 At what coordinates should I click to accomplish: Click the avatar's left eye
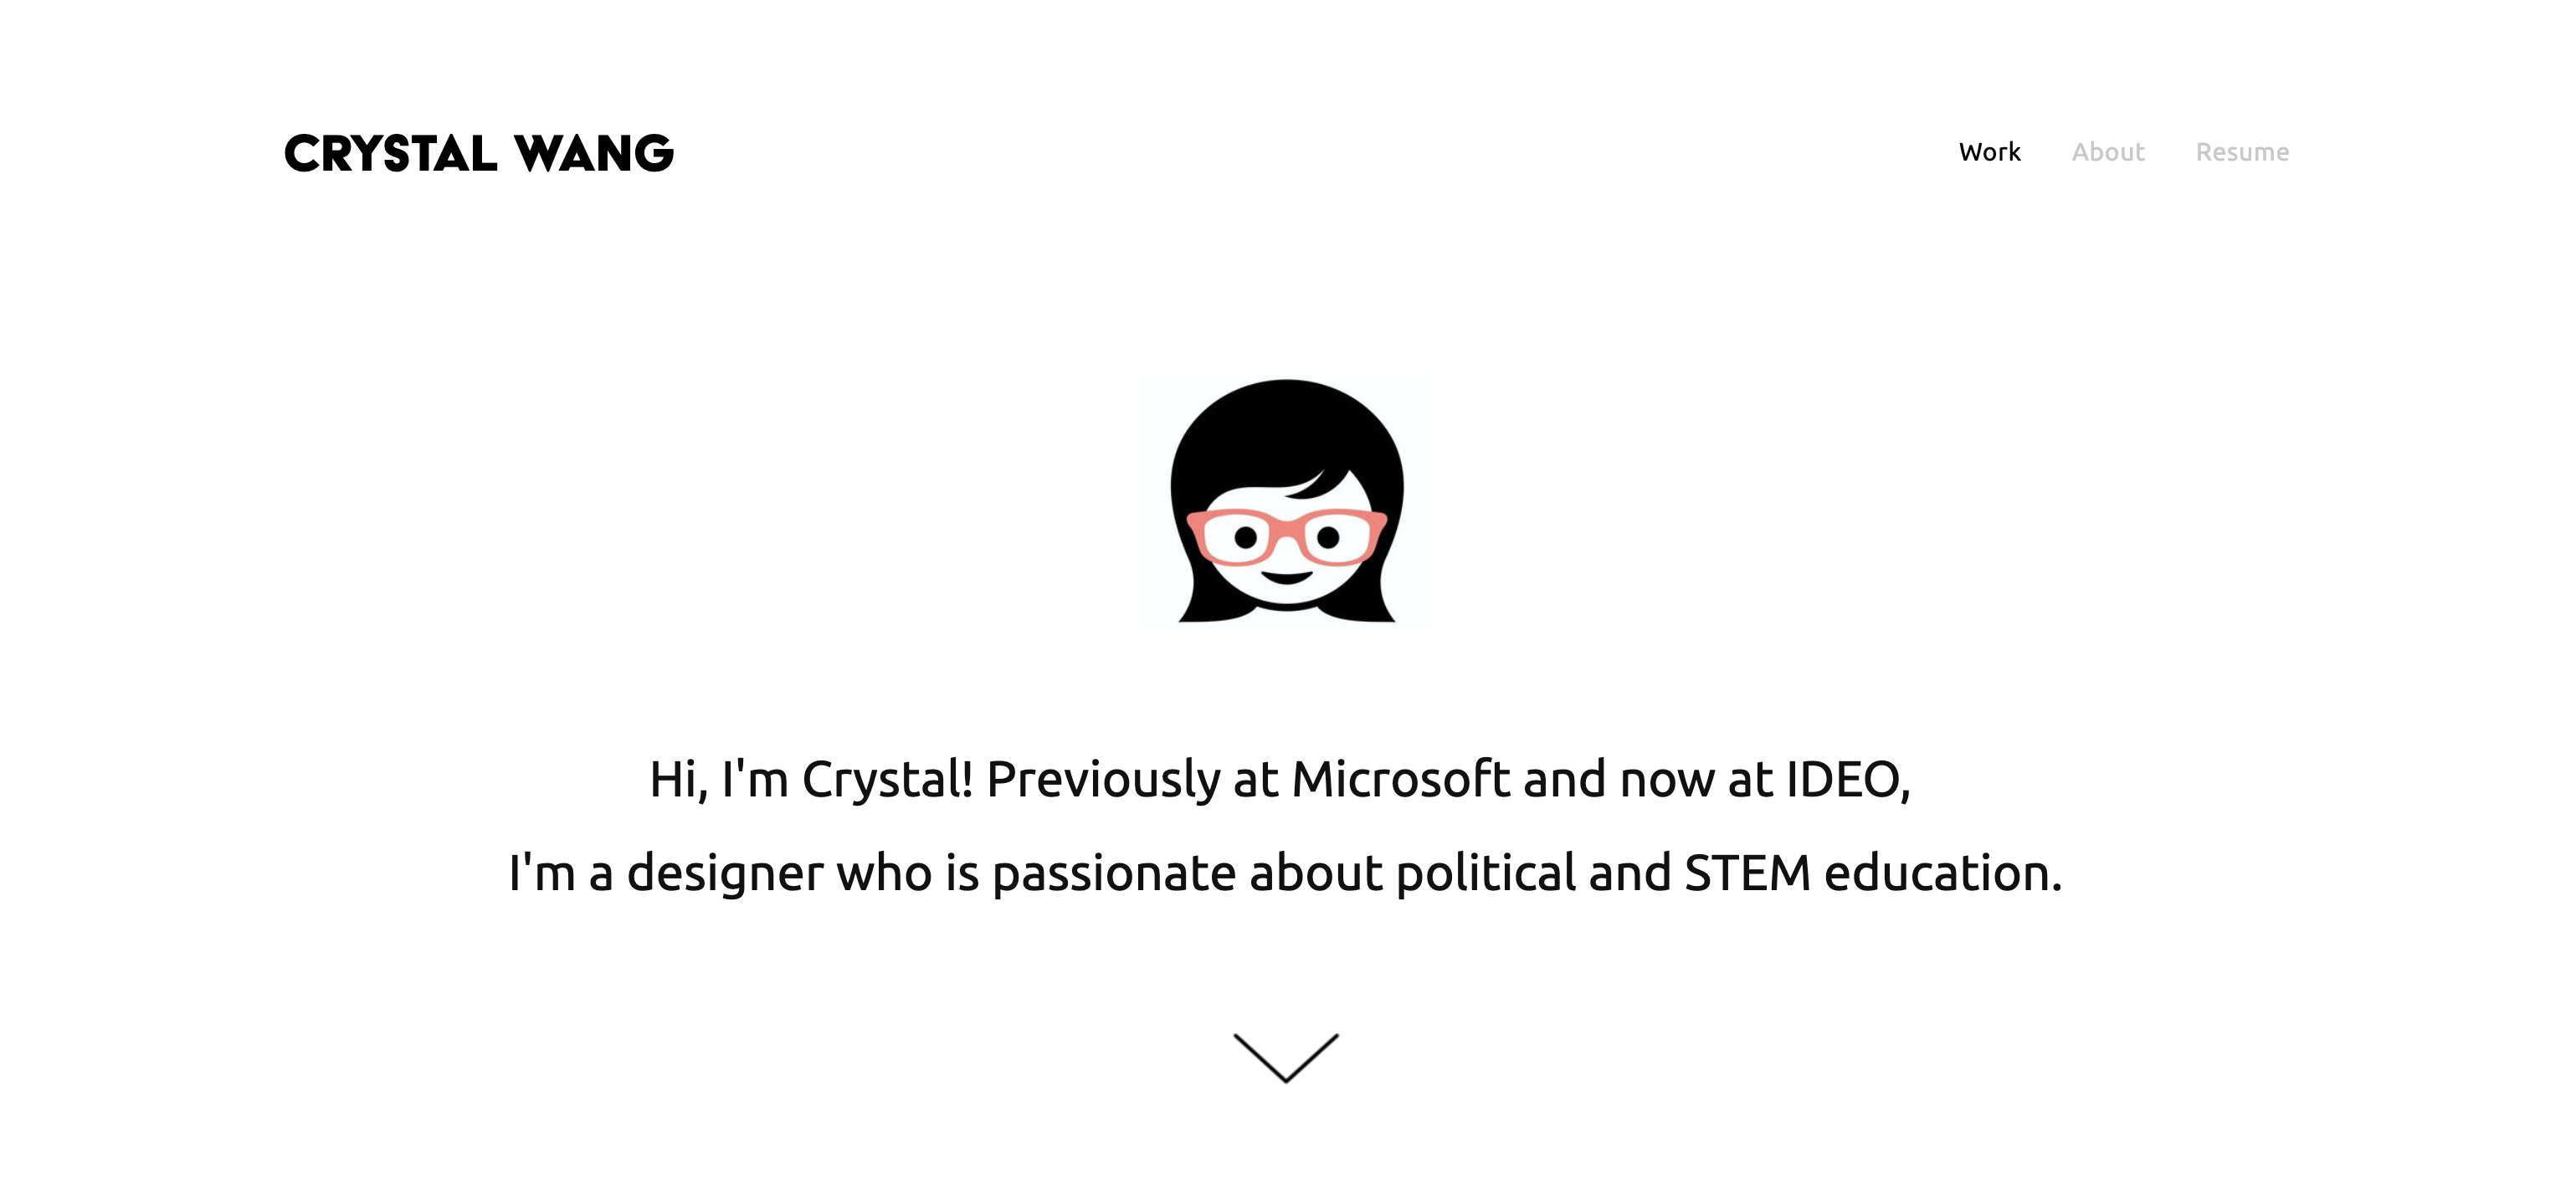pos(1246,538)
